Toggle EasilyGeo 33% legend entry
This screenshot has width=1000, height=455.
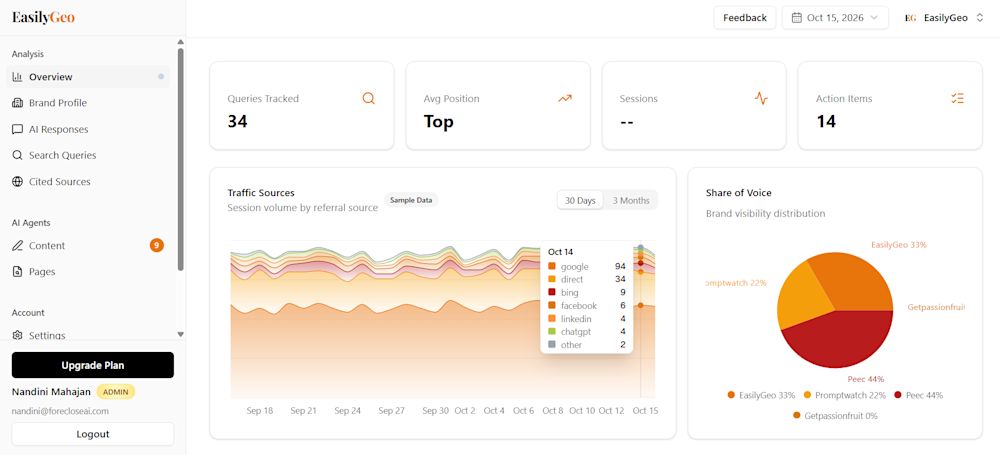[761, 395]
